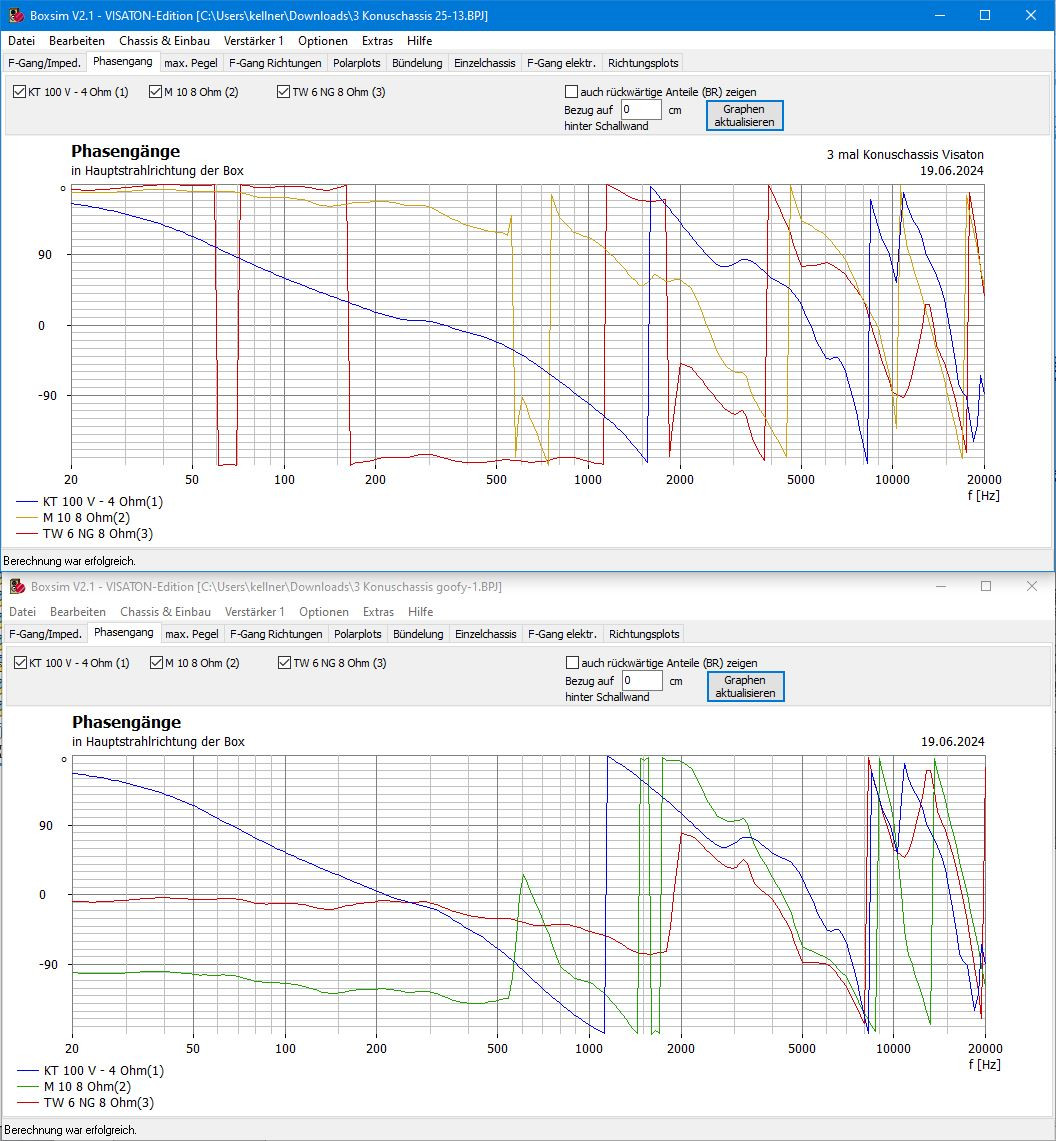Image resolution: width=1056 pixels, height=1141 pixels.
Task: Click legend entry KT 100 V - 4 Ohm(1) in top window
Action: point(90,501)
